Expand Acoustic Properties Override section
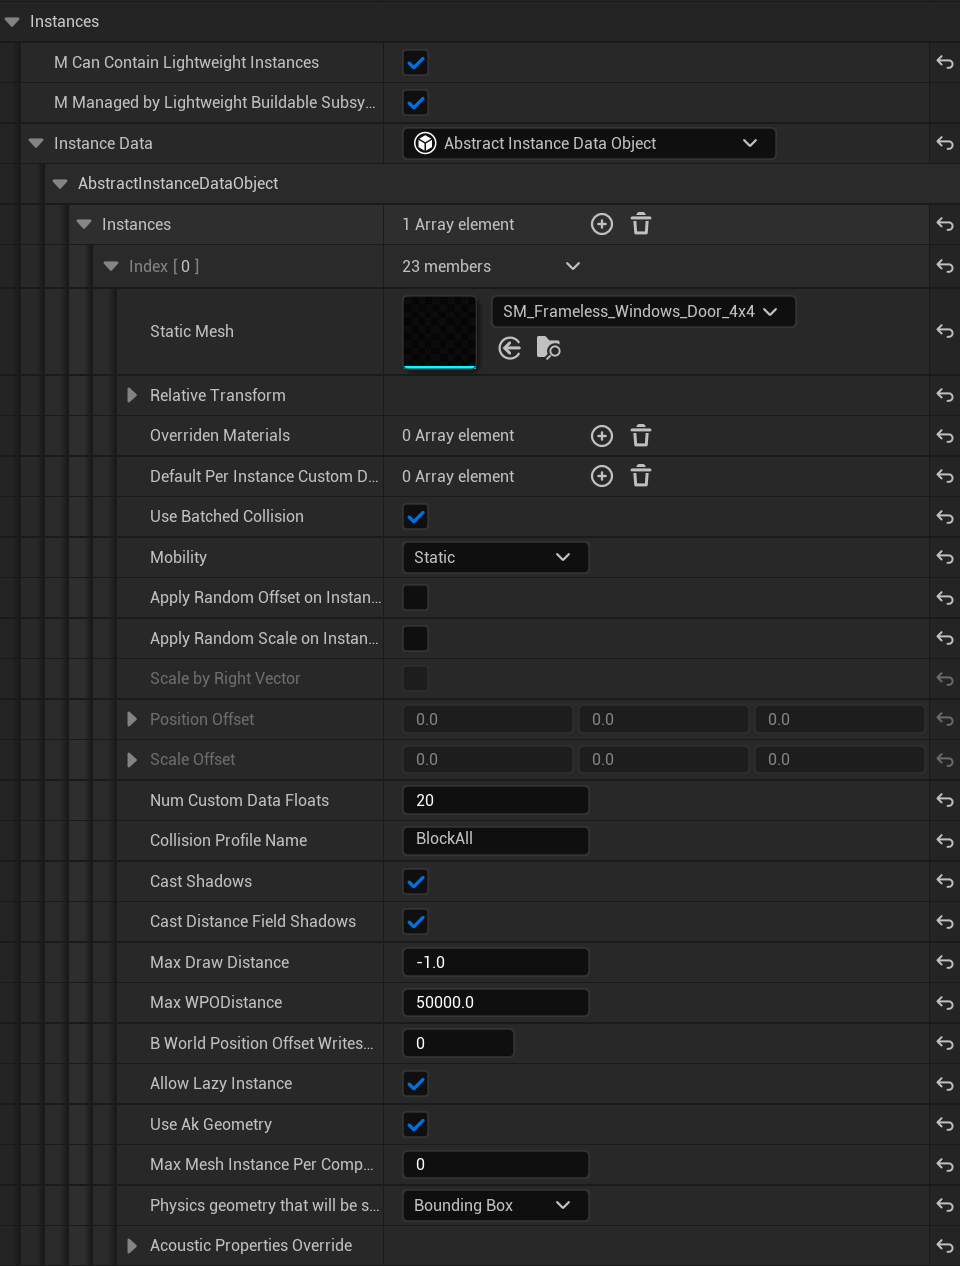 (132, 1246)
